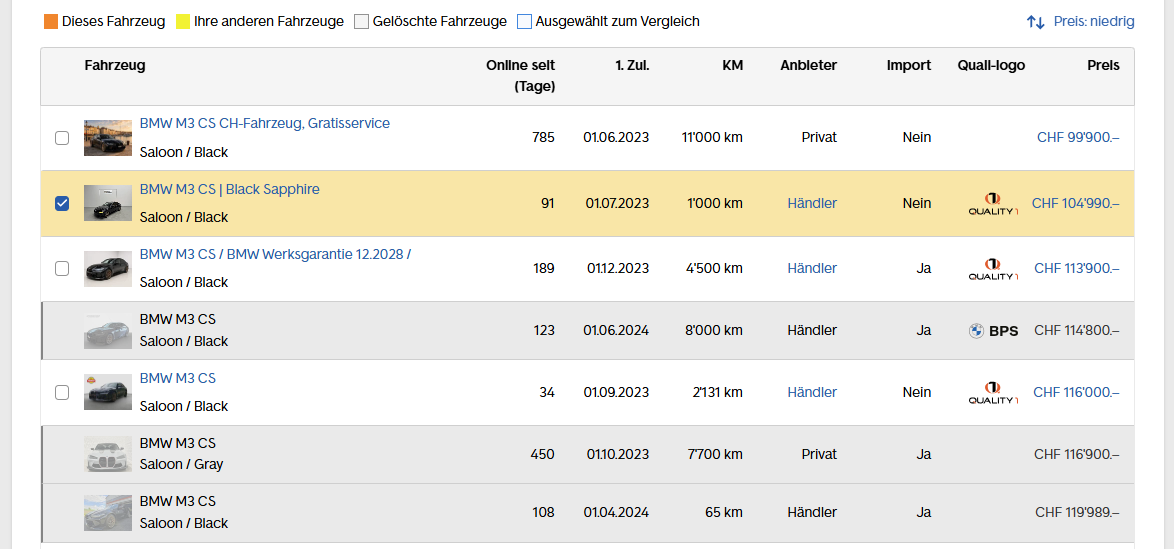The image size is (1174, 549).
Task: Open thumbnail of BMW M3 CS CH-Fahrzeug
Action: point(108,138)
